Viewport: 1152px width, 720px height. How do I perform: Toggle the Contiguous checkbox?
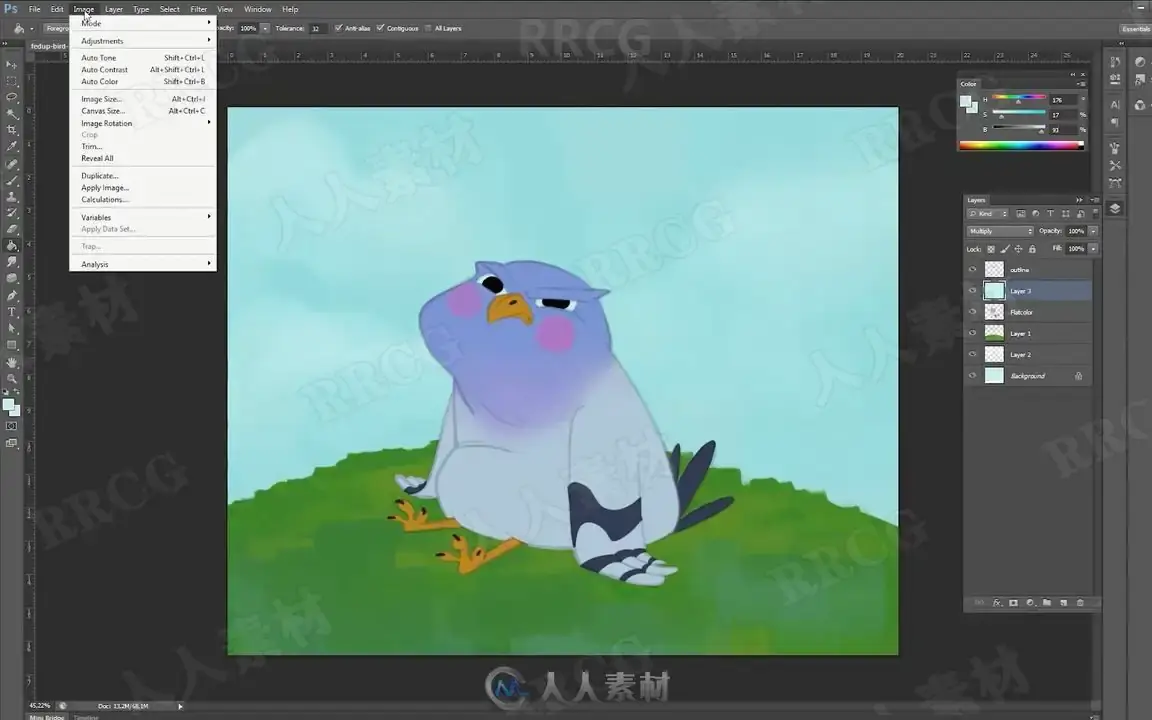tap(381, 28)
